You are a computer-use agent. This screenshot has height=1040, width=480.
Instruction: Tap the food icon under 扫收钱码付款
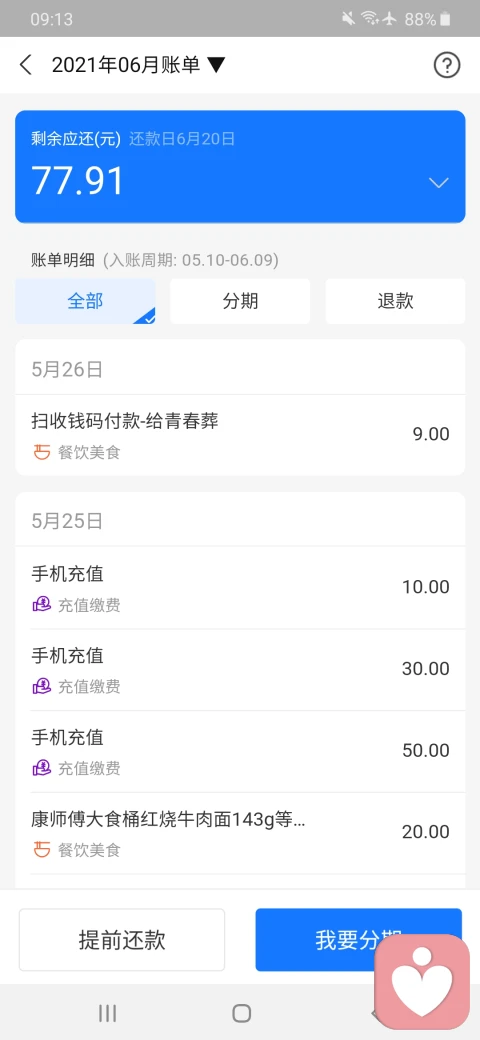pyautogui.click(x=42, y=453)
